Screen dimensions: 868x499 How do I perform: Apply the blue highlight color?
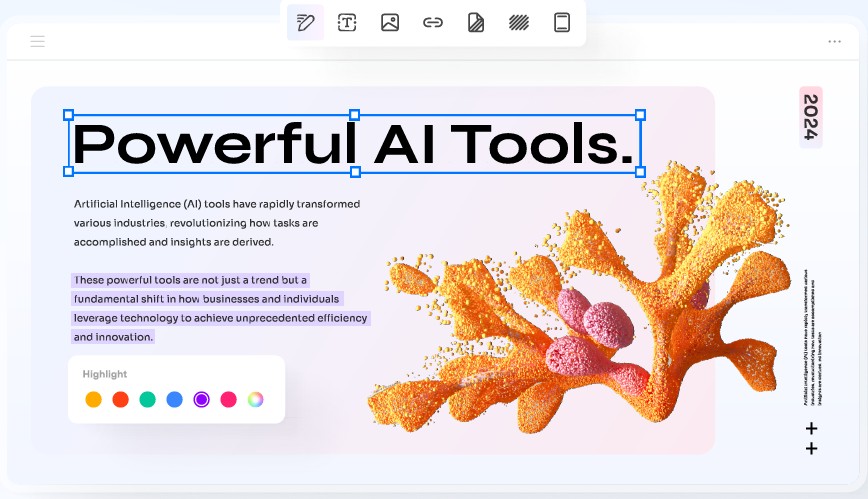[x=174, y=399]
